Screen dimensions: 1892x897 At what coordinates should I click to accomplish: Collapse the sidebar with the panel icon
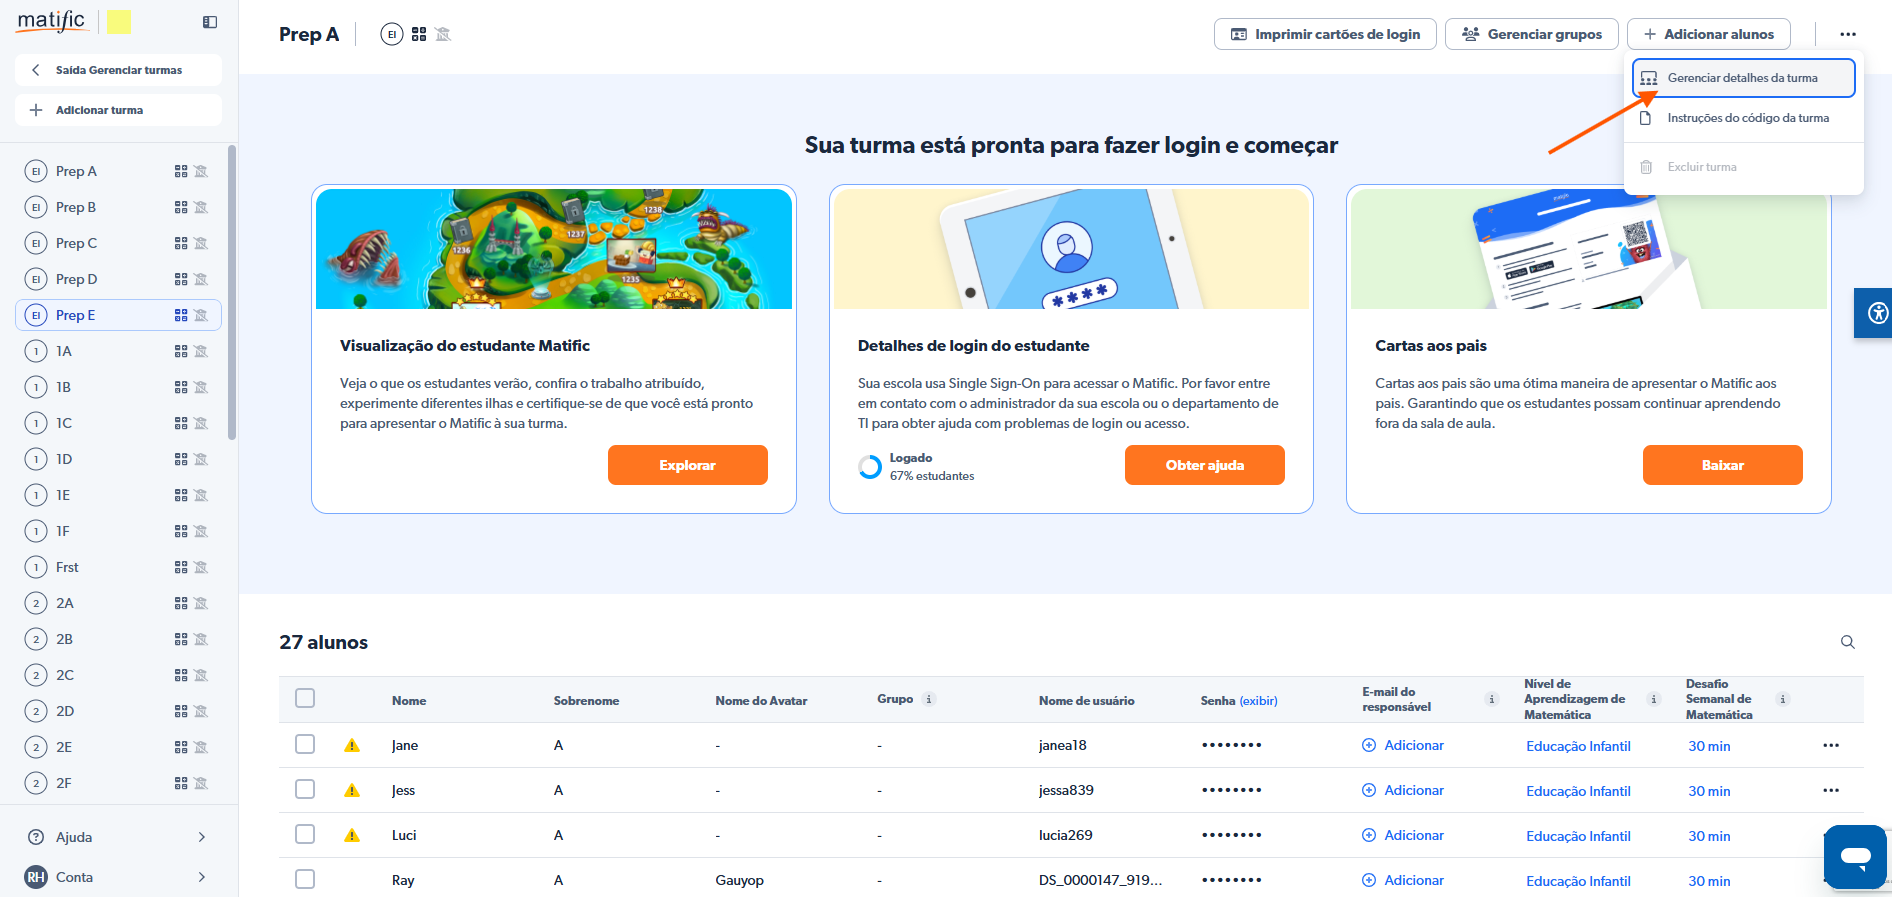point(210,22)
